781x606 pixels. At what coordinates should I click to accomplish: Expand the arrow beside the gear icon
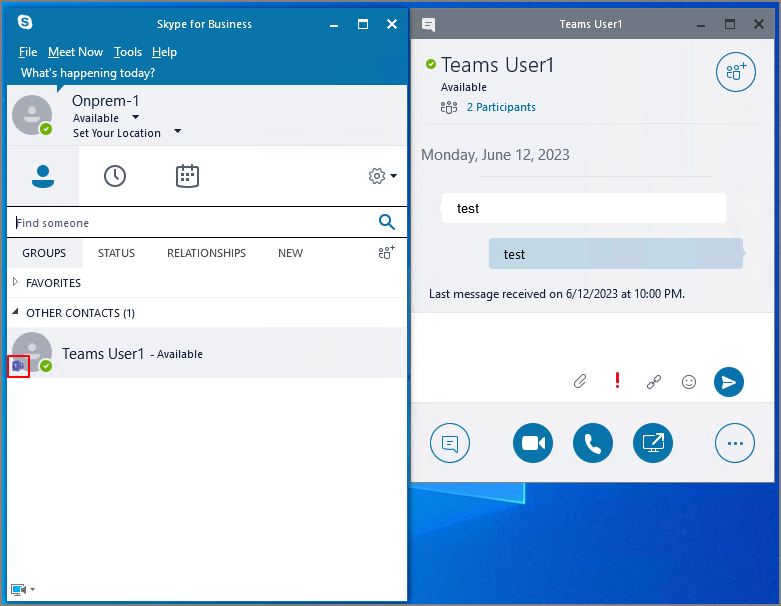click(393, 176)
